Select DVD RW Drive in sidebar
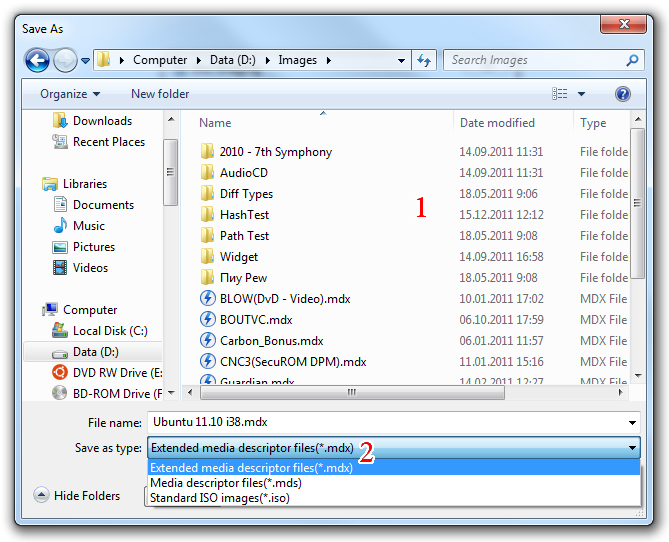The height and width of the screenshot is (542, 669). [116, 373]
